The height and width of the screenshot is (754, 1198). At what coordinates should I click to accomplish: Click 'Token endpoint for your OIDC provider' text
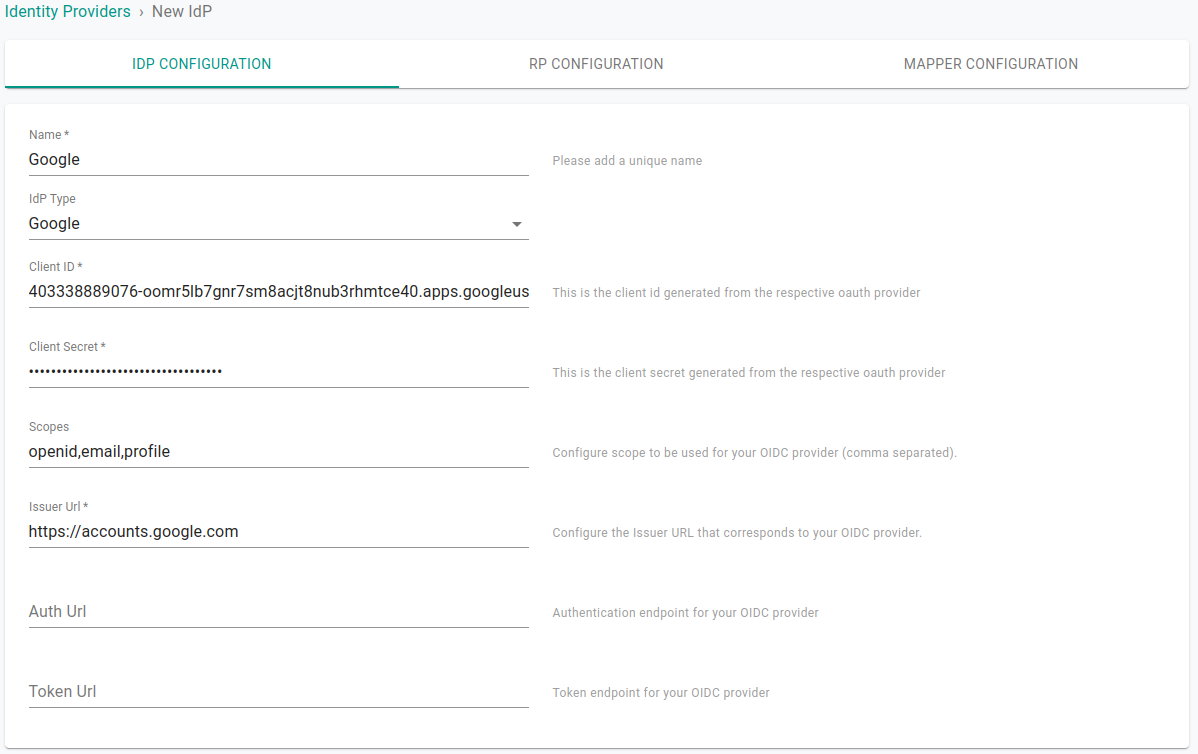661,693
